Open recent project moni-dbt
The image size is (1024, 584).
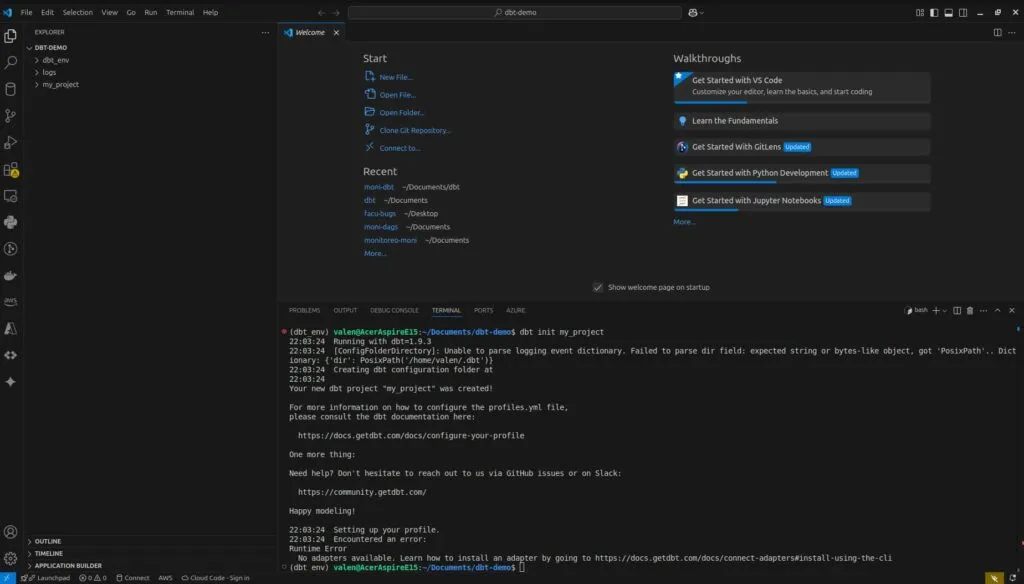tap(379, 187)
